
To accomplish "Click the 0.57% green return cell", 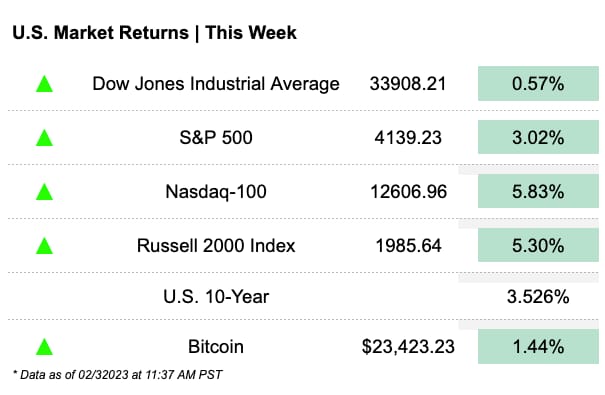I will [x=538, y=84].
